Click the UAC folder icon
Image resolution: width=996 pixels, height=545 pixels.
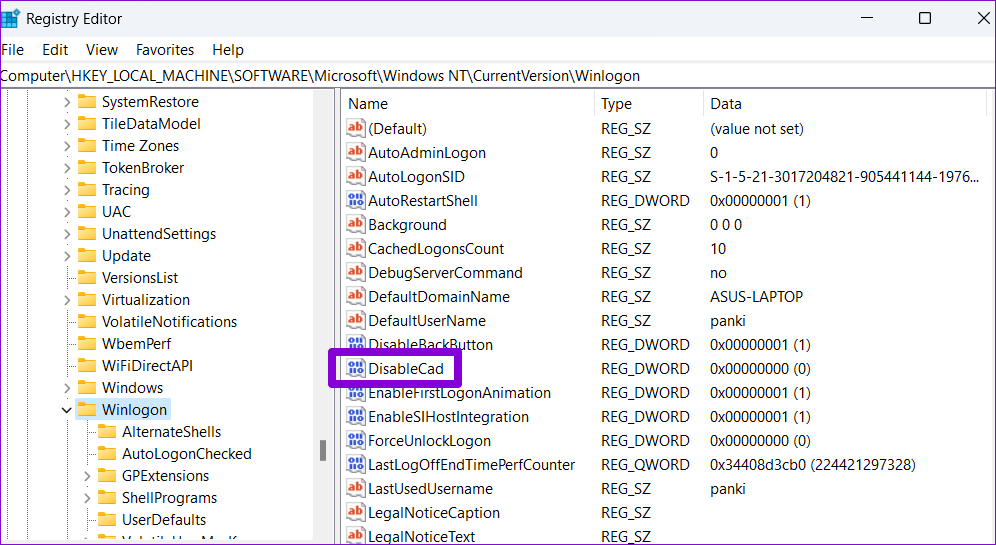coord(87,212)
